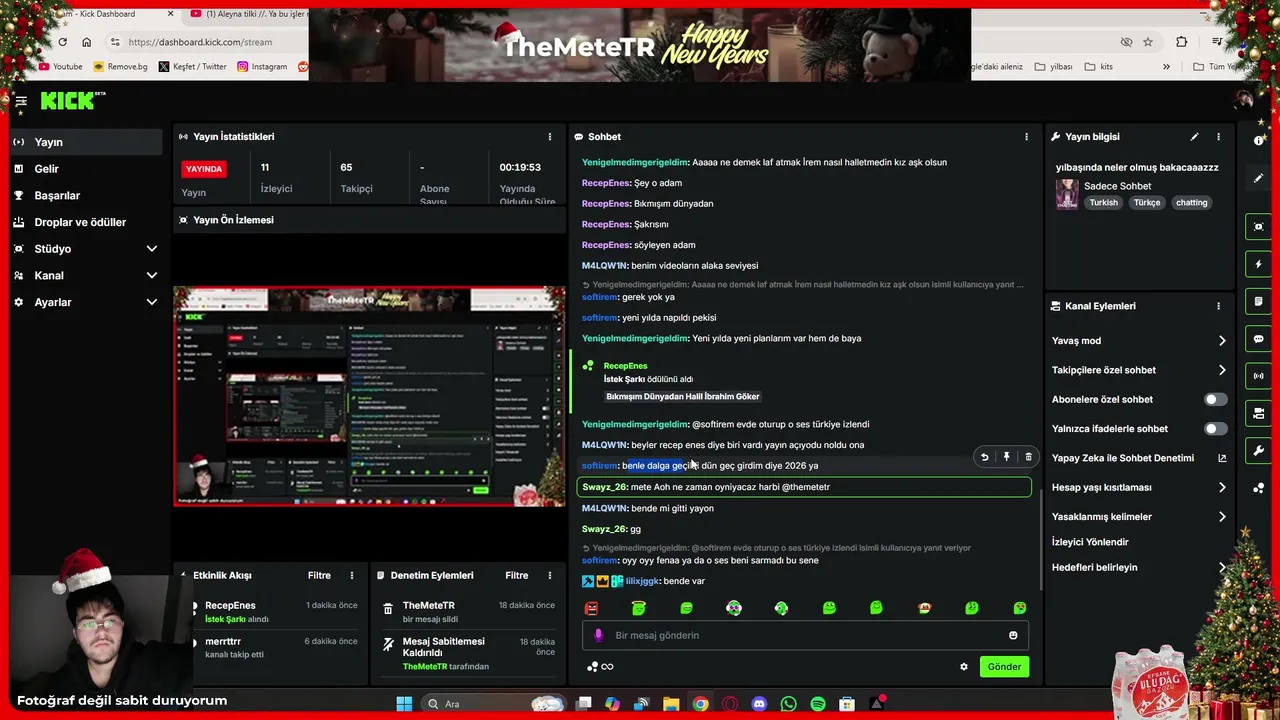Open Yavaş mod settings arrow
The image size is (1280, 720).
1221,341
